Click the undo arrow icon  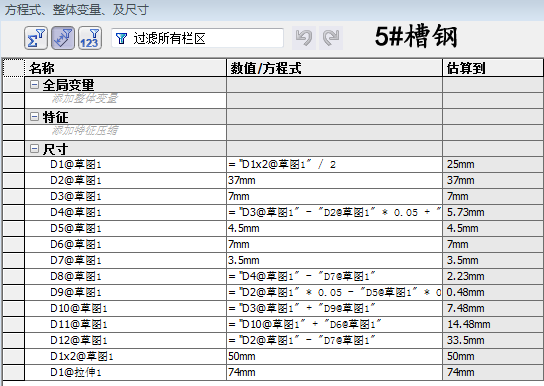click(x=304, y=38)
